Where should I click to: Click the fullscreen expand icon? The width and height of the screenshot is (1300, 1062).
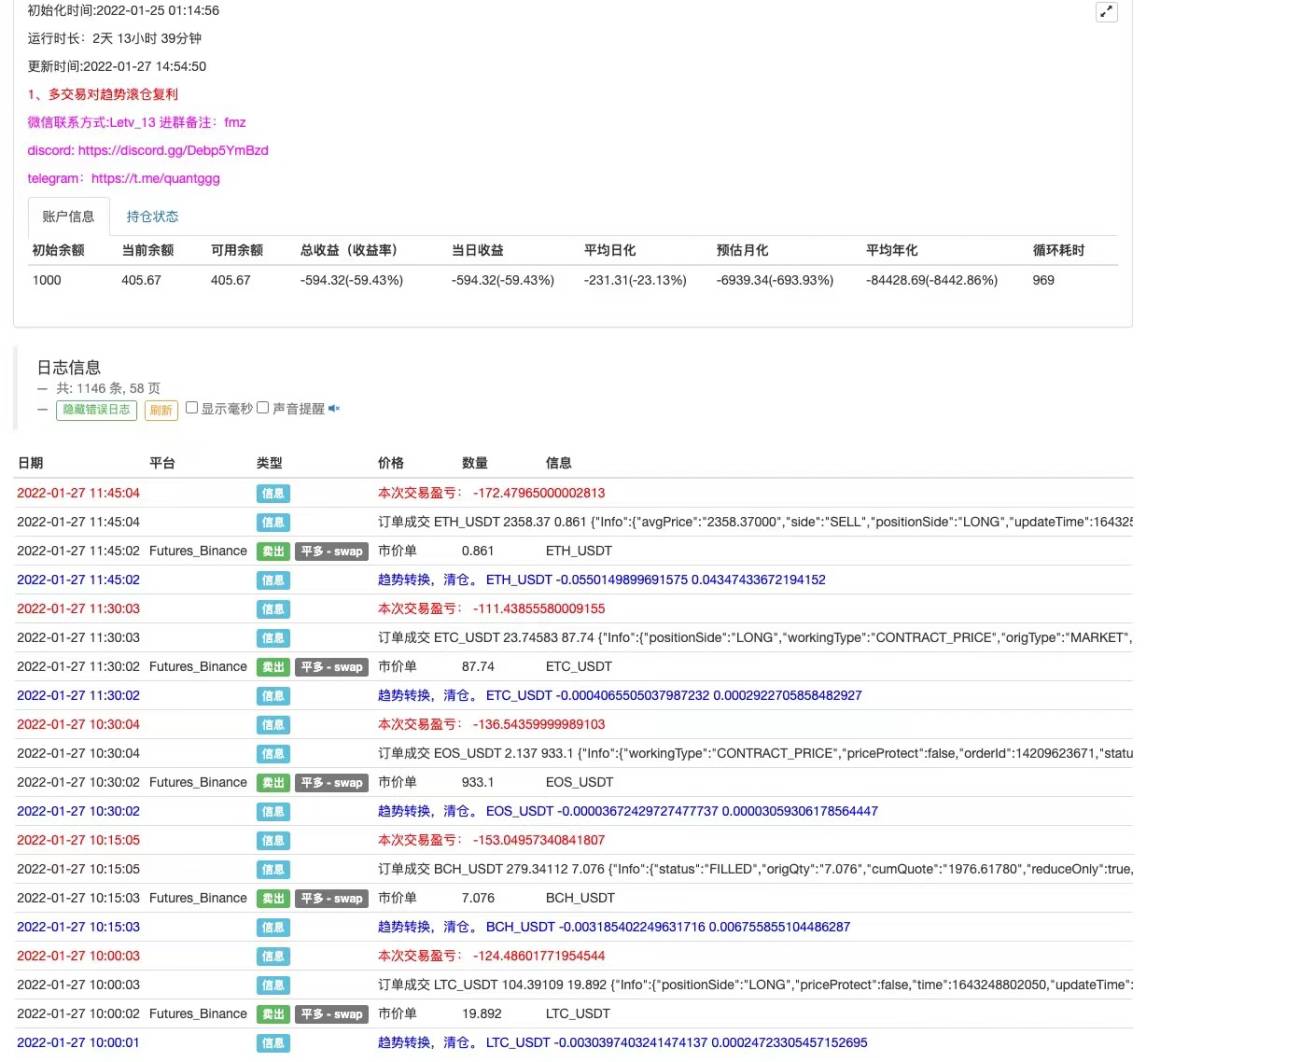[x=1106, y=12]
